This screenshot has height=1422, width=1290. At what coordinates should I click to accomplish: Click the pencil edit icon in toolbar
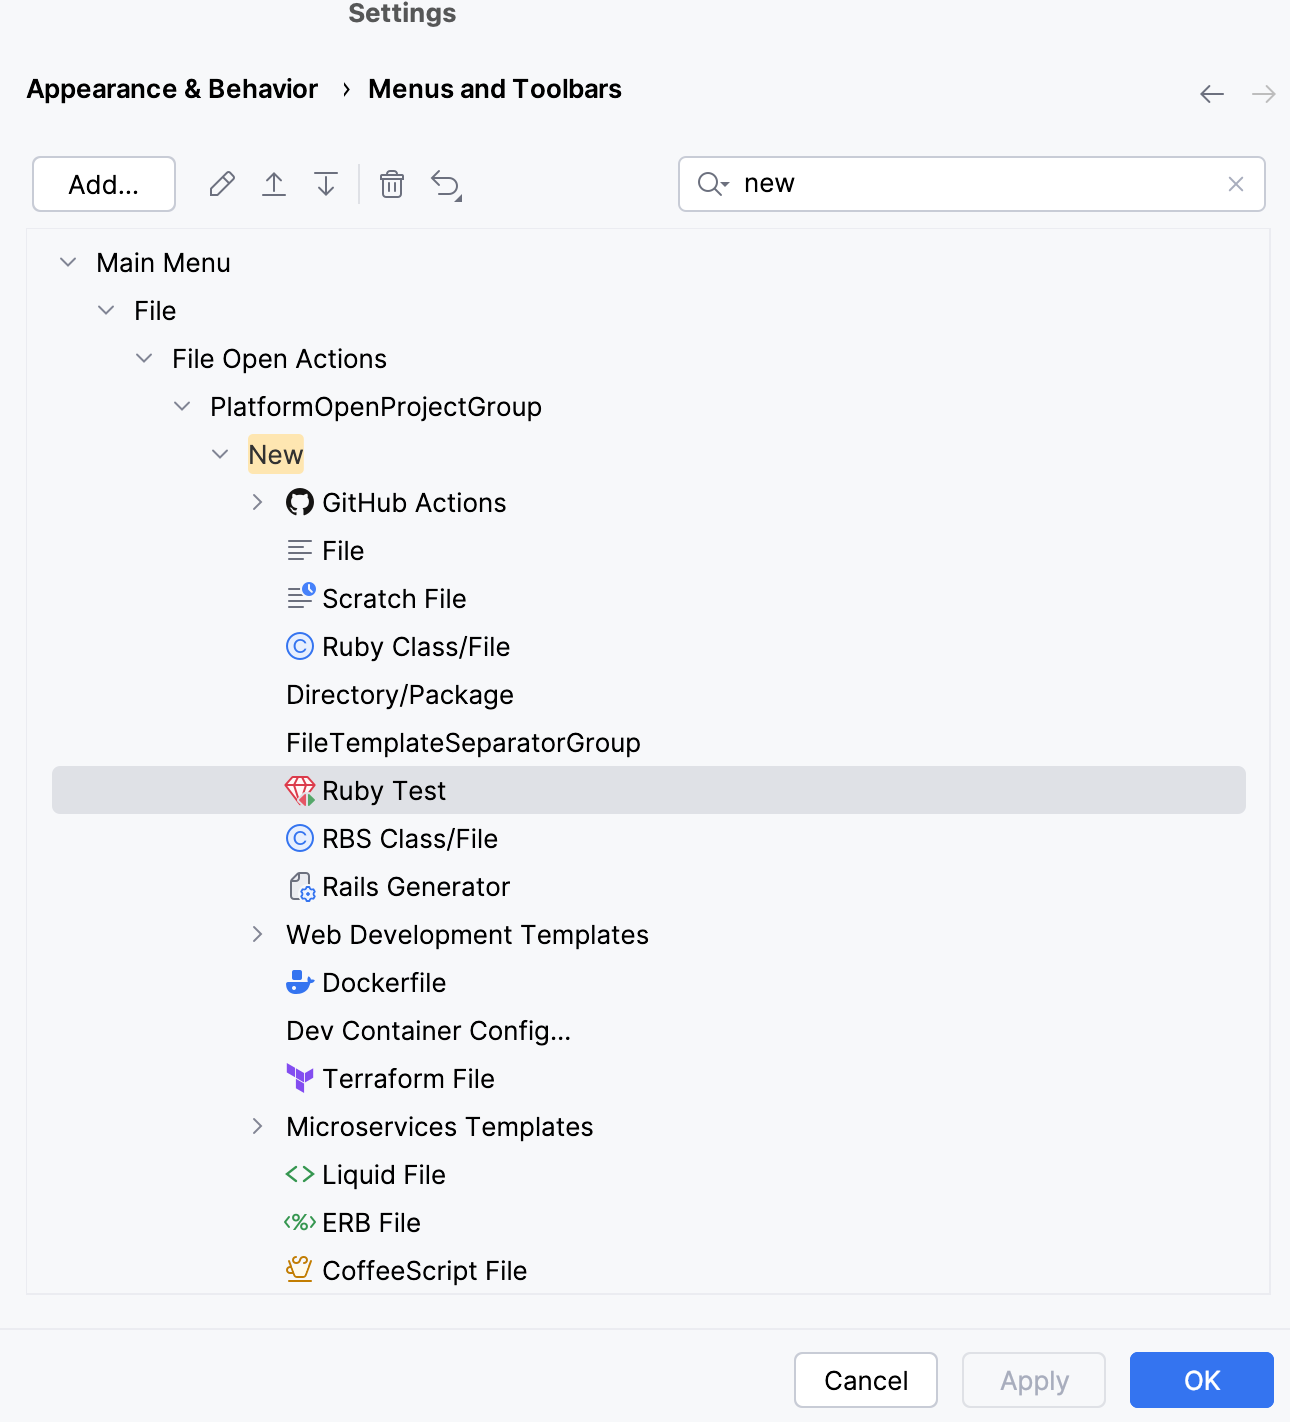(221, 184)
